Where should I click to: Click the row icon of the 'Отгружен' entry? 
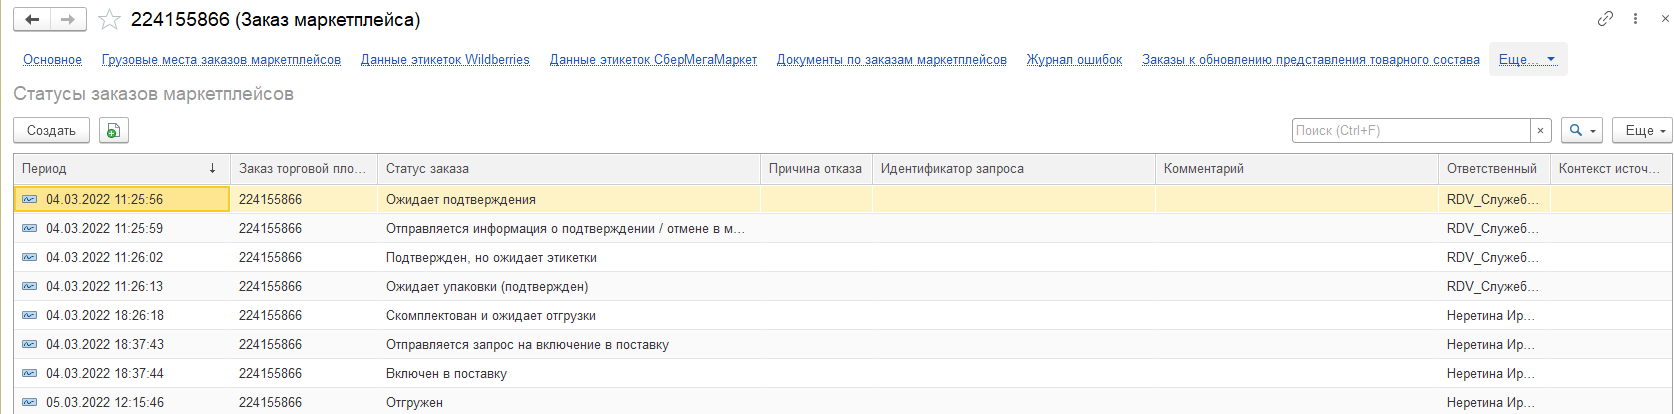30,402
